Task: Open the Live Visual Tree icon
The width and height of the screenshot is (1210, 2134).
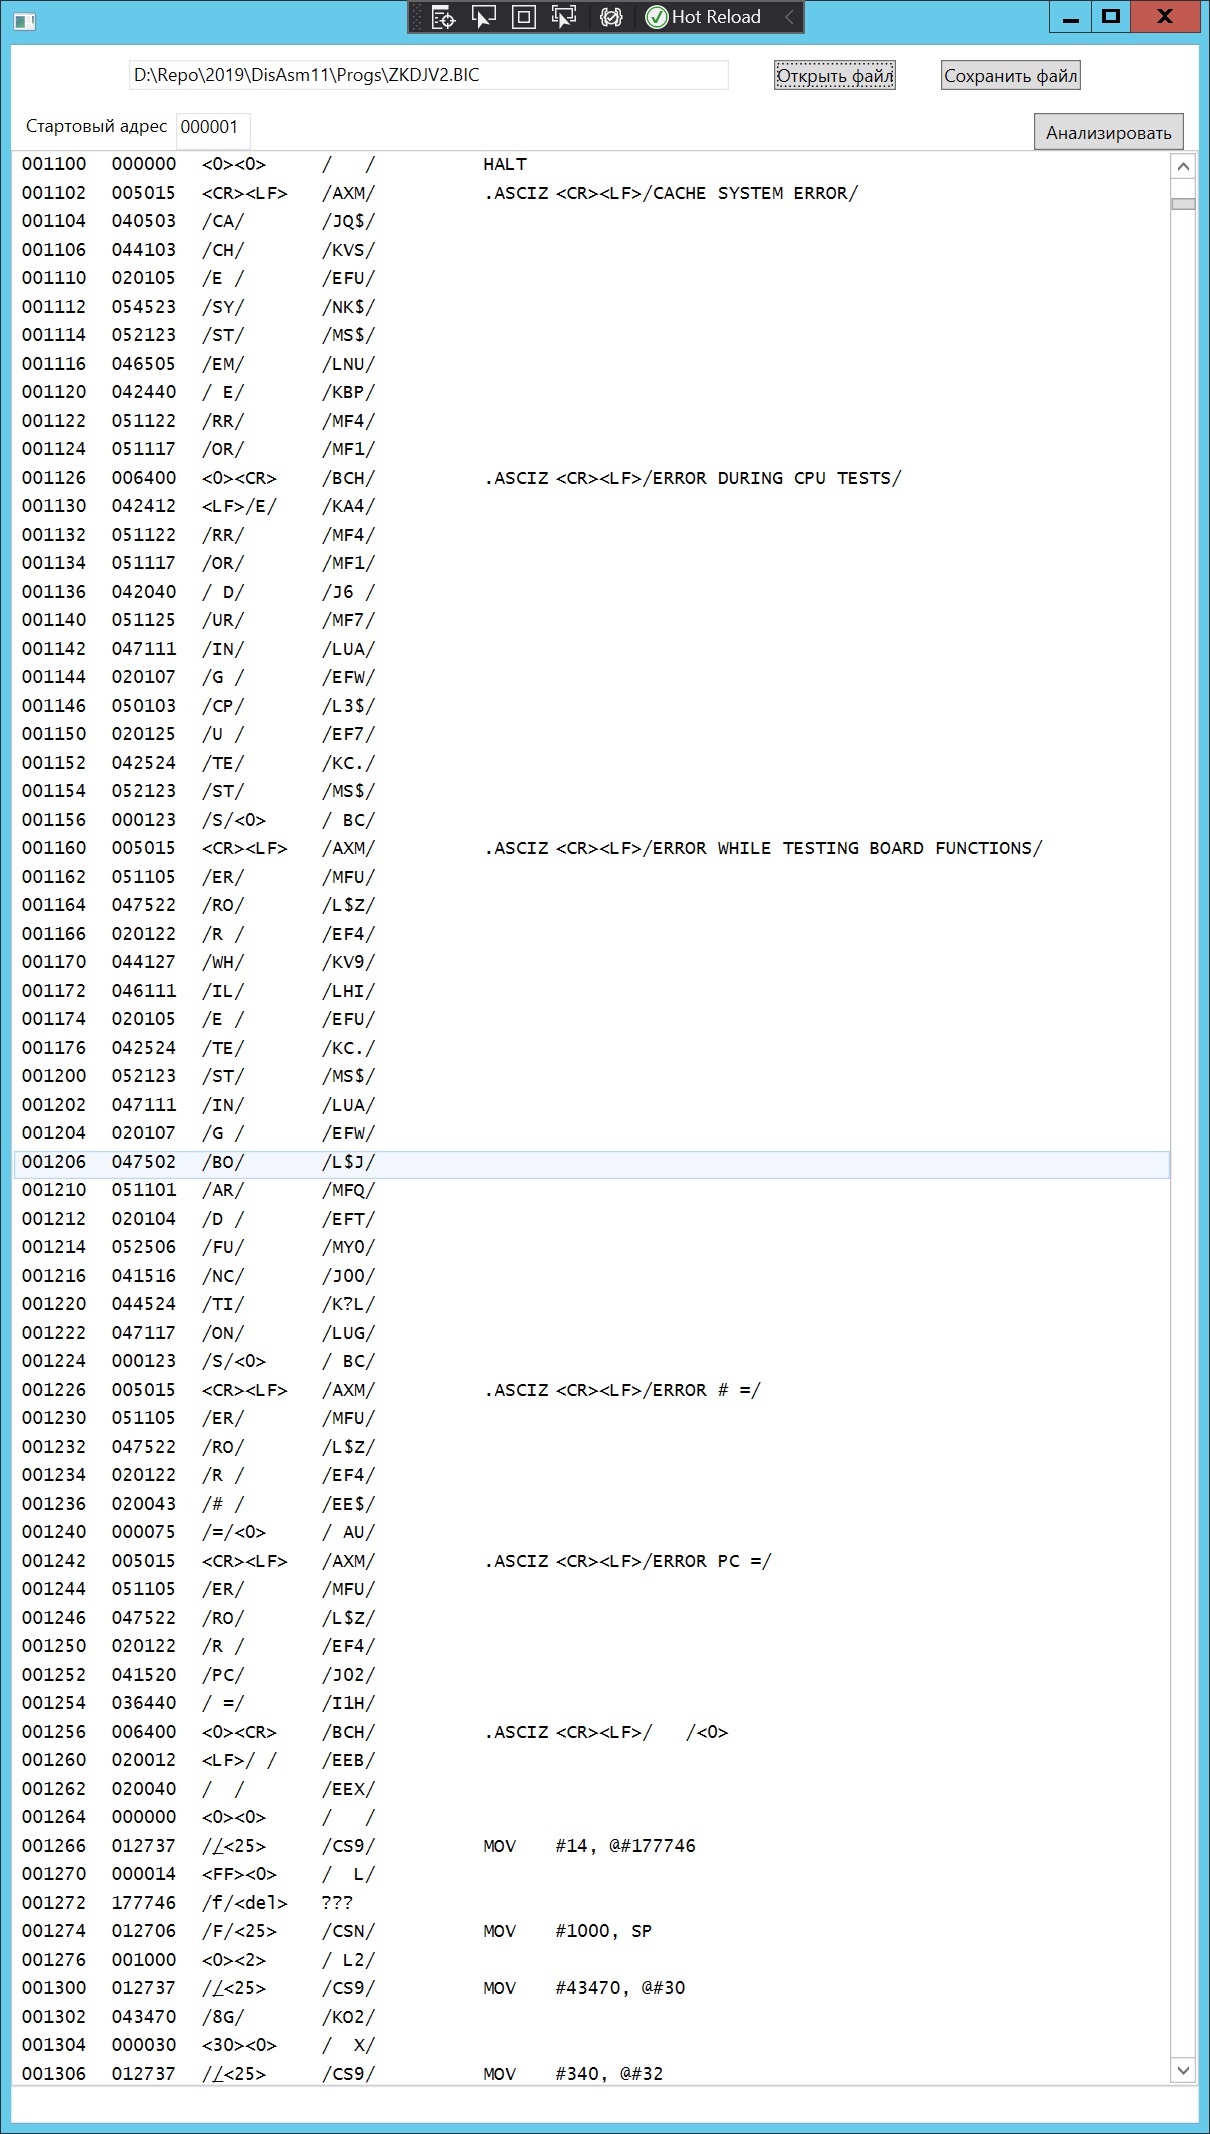Action: (x=443, y=17)
